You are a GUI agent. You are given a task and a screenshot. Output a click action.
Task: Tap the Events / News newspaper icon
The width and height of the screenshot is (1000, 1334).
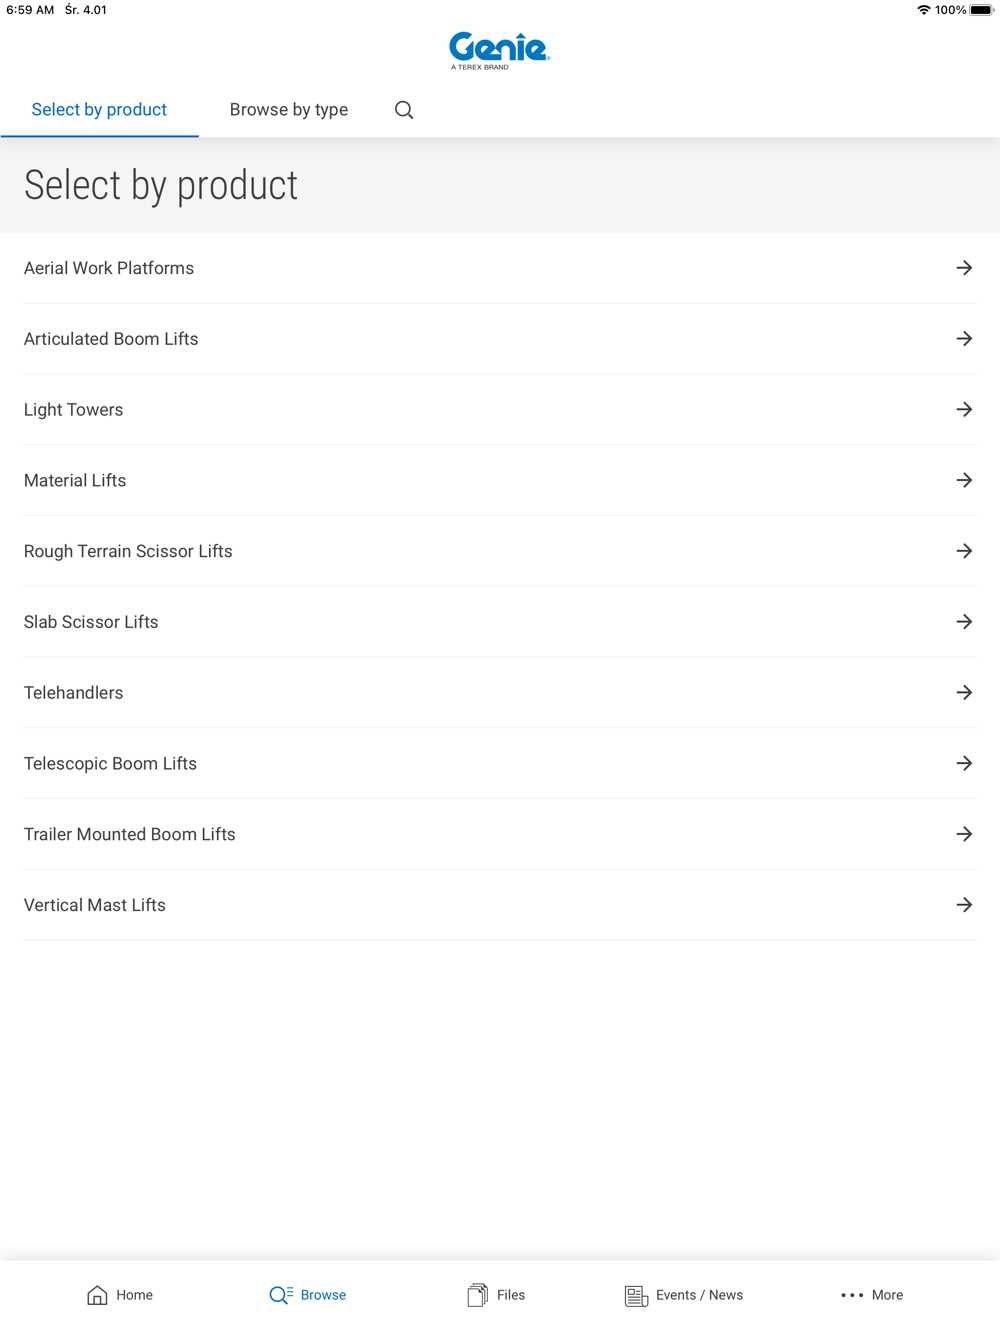pyautogui.click(x=636, y=1296)
